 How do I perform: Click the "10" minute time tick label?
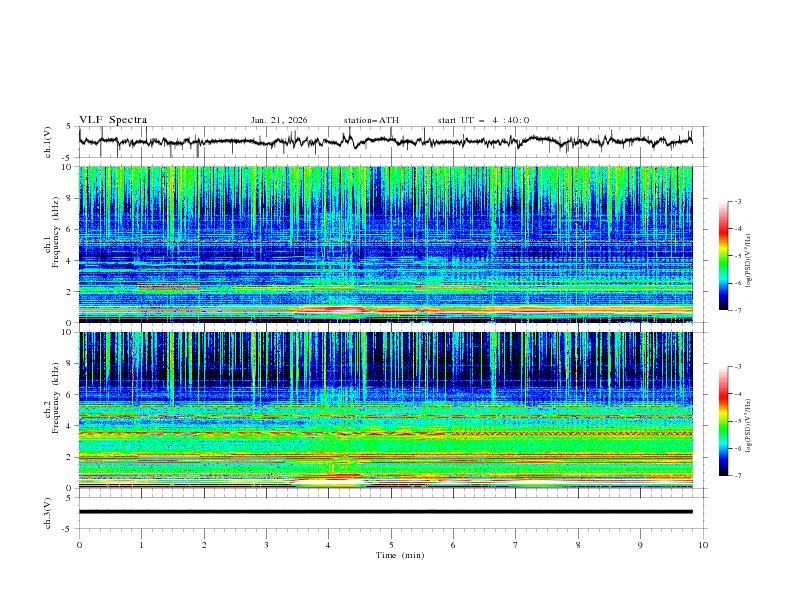[x=703, y=545]
